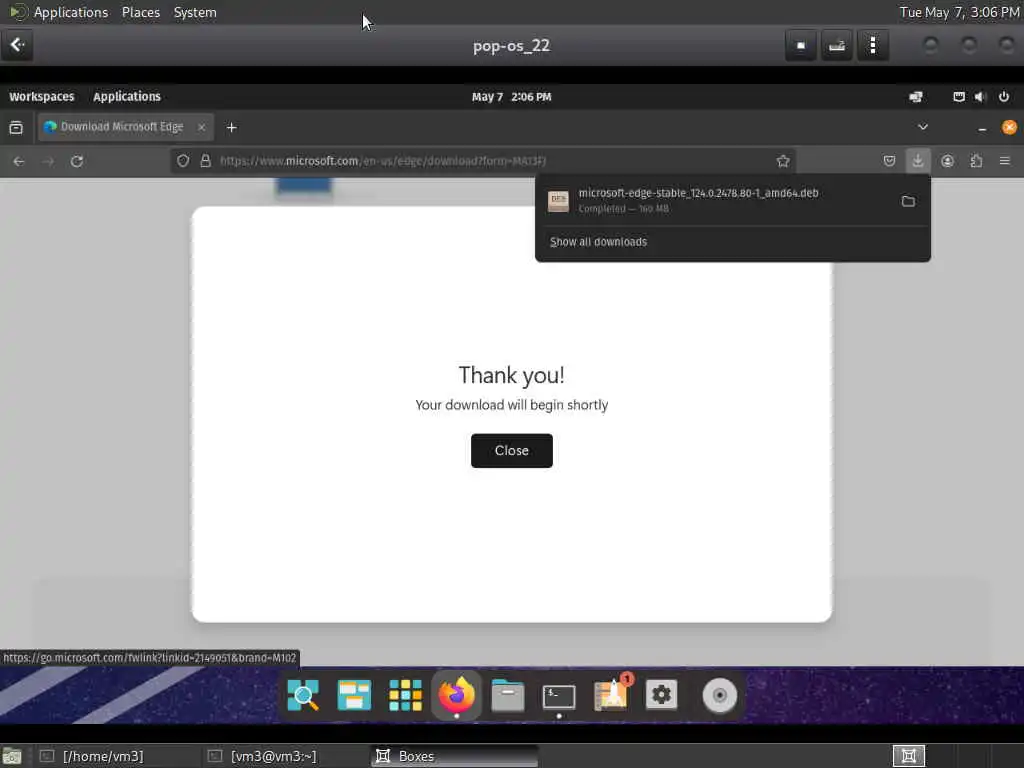Open the Boxes three-dot menu
1024x768 pixels.
pyautogui.click(x=872, y=45)
